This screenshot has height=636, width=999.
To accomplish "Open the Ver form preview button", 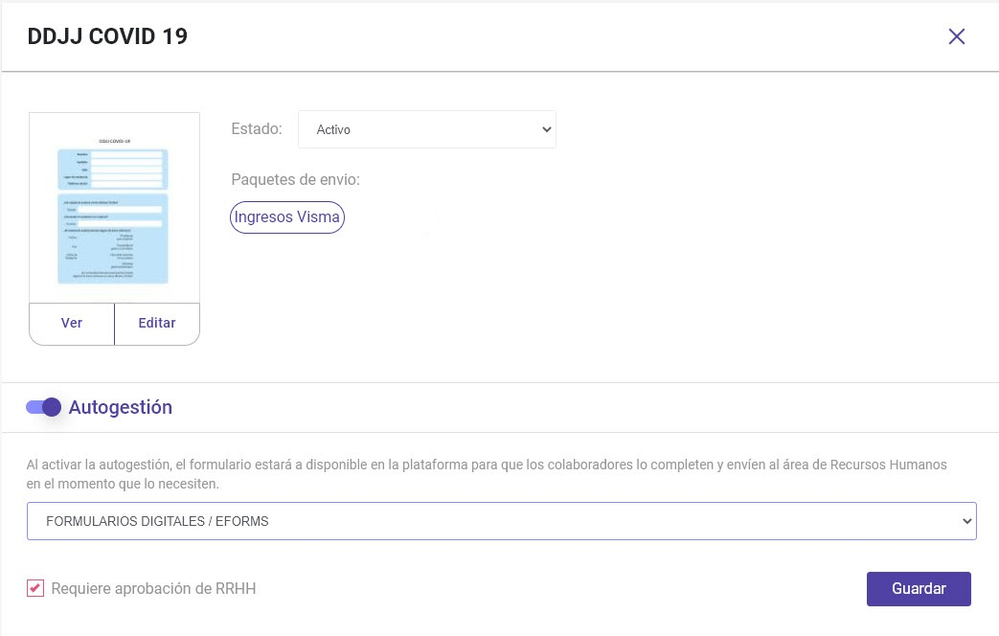I will point(72,323).
